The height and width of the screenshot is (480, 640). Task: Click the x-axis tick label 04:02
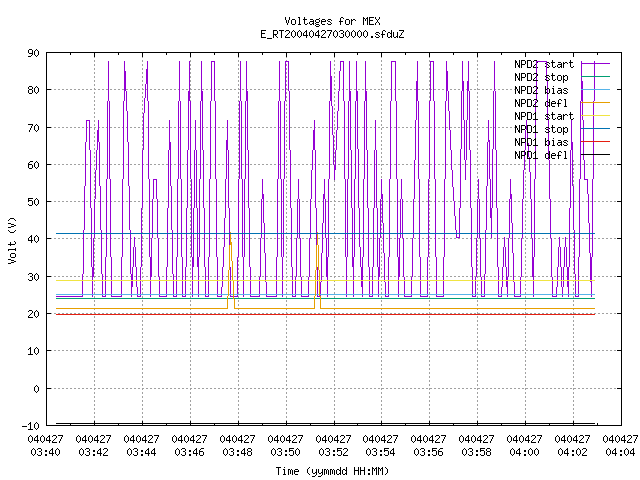572,452
